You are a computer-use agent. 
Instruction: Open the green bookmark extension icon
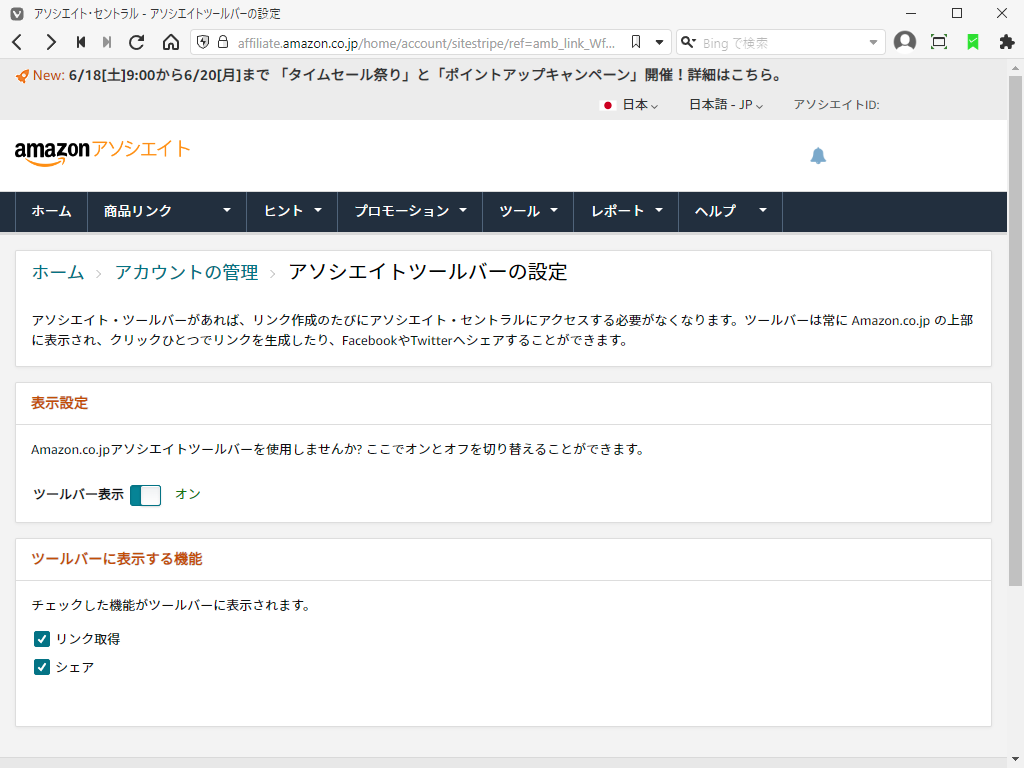[973, 42]
